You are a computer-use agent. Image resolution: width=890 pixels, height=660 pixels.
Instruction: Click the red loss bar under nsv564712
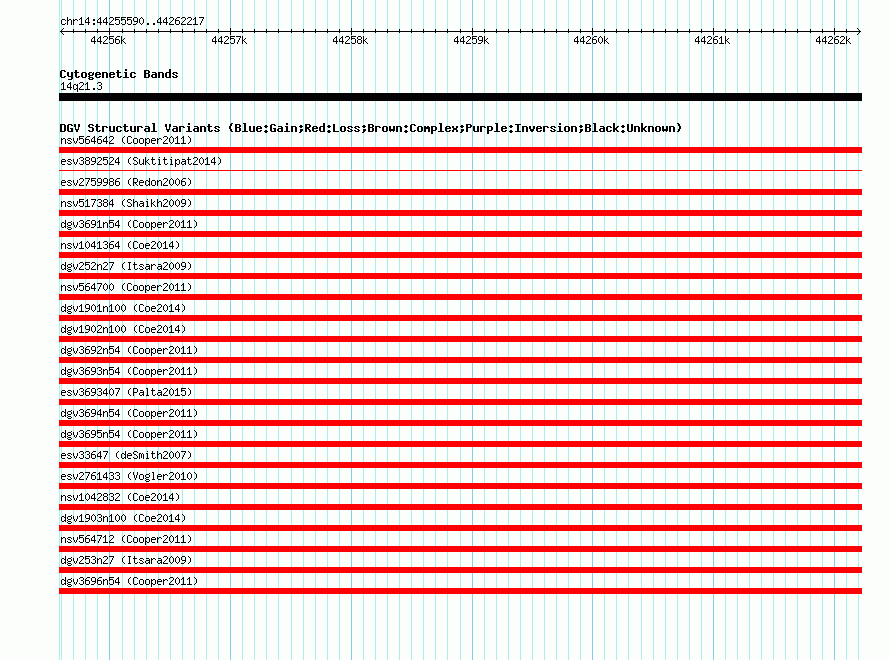pyautogui.click(x=460, y=549)
